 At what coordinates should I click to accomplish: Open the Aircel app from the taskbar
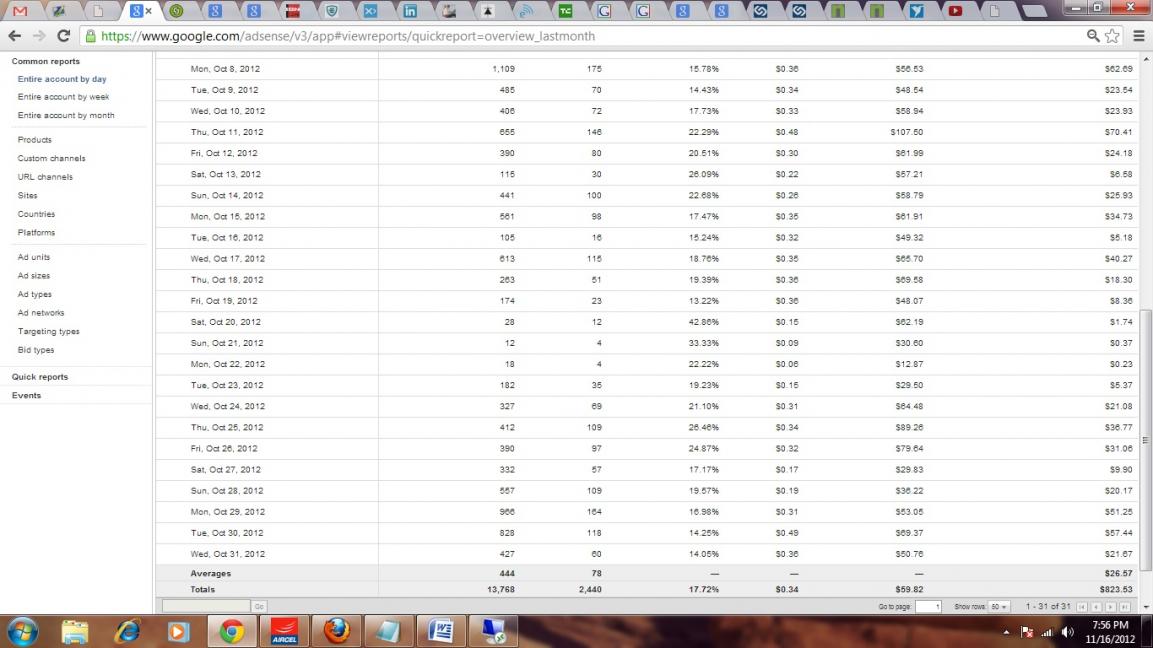click(x=284, y=632)
